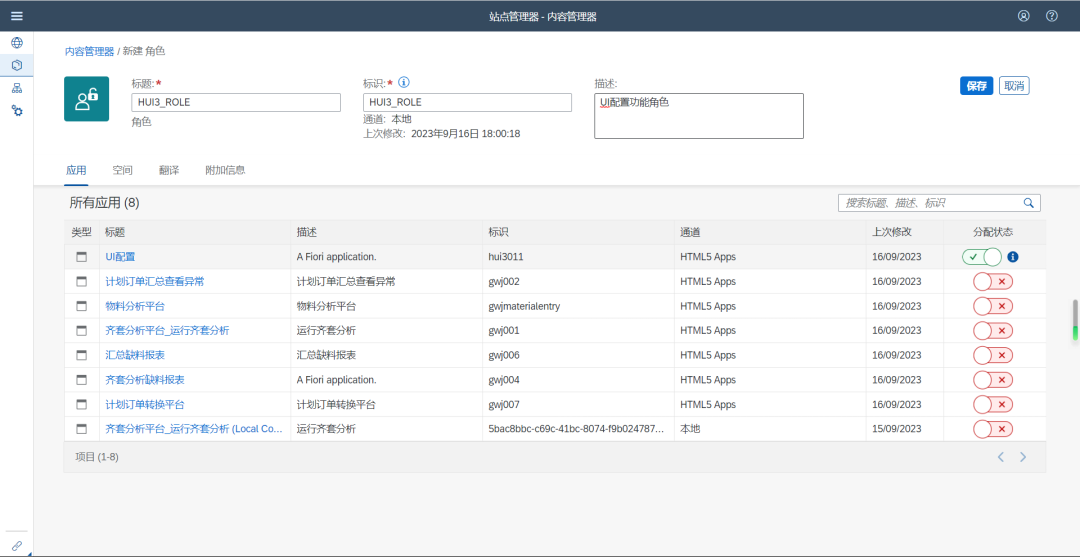Switch to the 空间 tab
Screen dimensions: 1080x557
(x=123, y=170)
